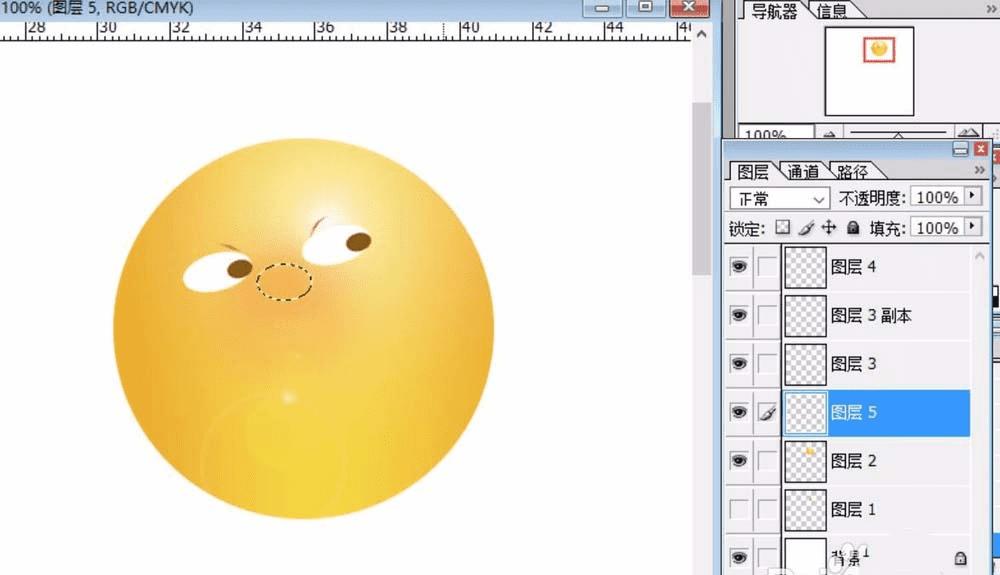Viewport: 1000px width, 575px height.
Task: Toggle link box for 图层 3
Action: tap(767, 363)
